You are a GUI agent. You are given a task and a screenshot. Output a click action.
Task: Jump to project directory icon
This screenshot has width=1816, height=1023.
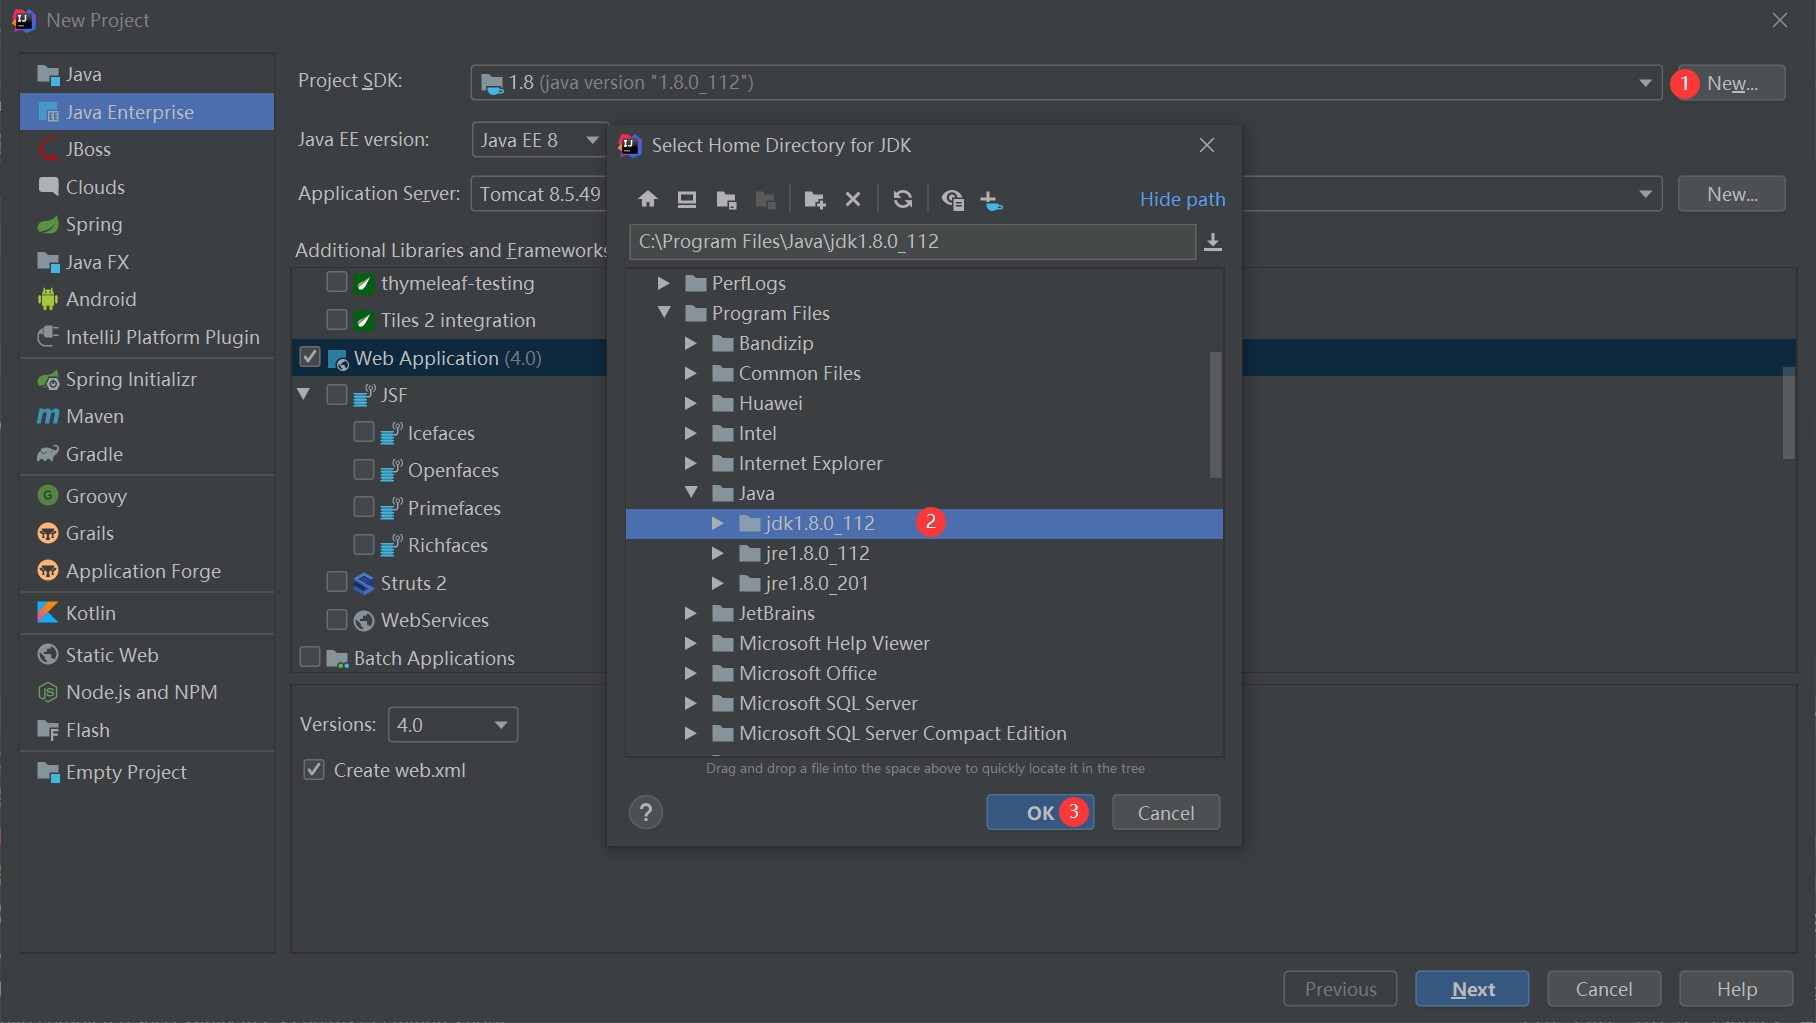point(727,199)
